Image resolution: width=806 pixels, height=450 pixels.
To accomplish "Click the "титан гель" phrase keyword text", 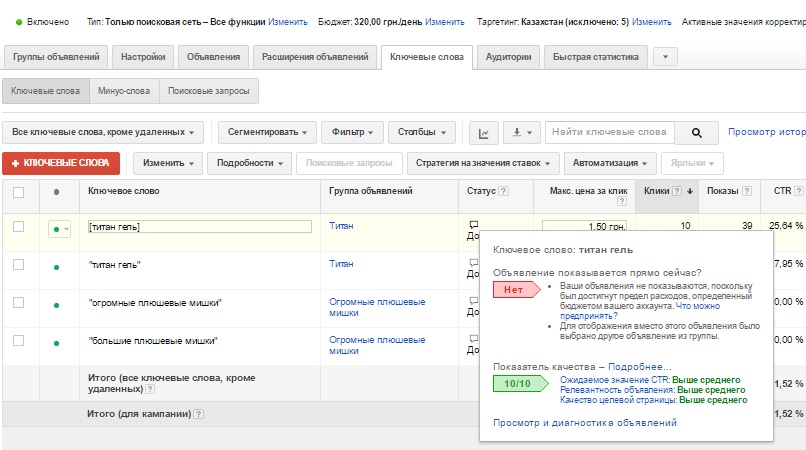I will tap(115, 265).
